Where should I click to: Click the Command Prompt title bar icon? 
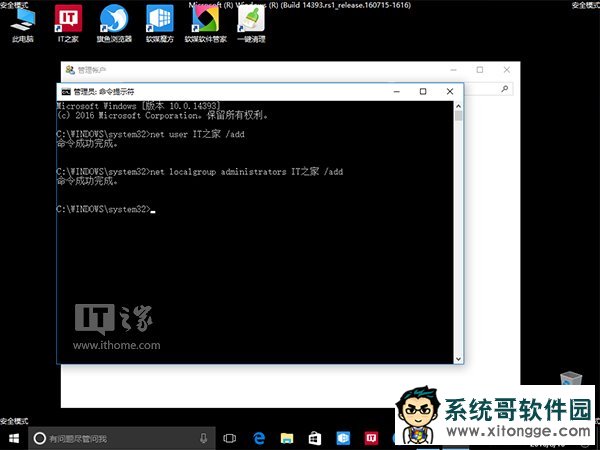(x=66, y=91)
